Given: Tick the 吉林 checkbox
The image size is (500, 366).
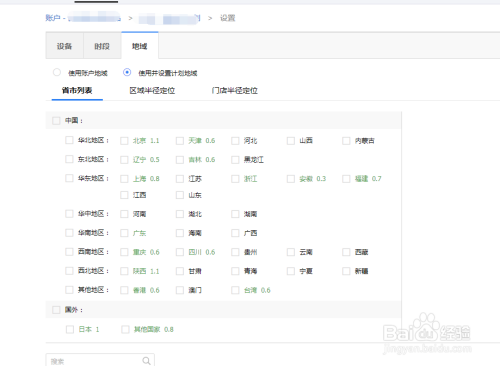Looking at the screenshot, I should coord(180,160).
